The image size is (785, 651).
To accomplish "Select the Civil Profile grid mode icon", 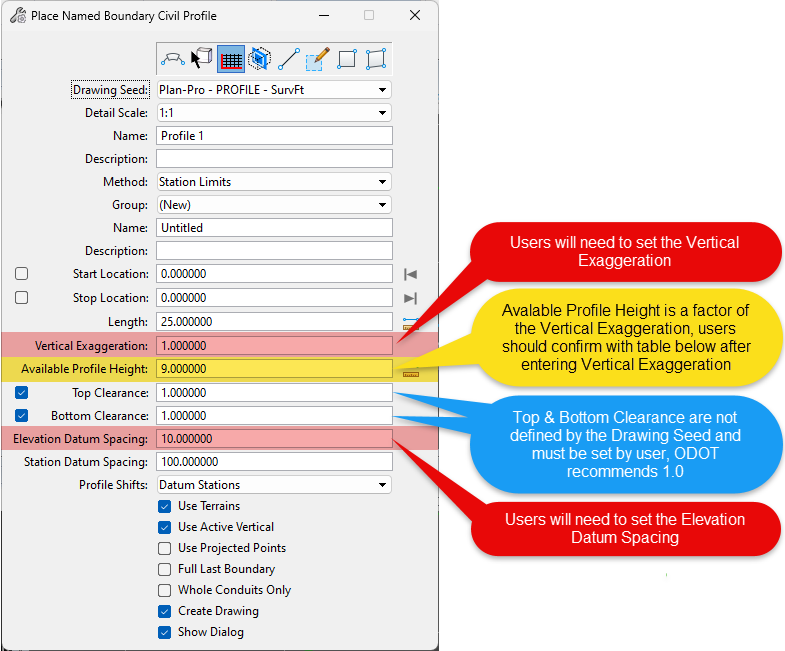I will tap(231, 59).
